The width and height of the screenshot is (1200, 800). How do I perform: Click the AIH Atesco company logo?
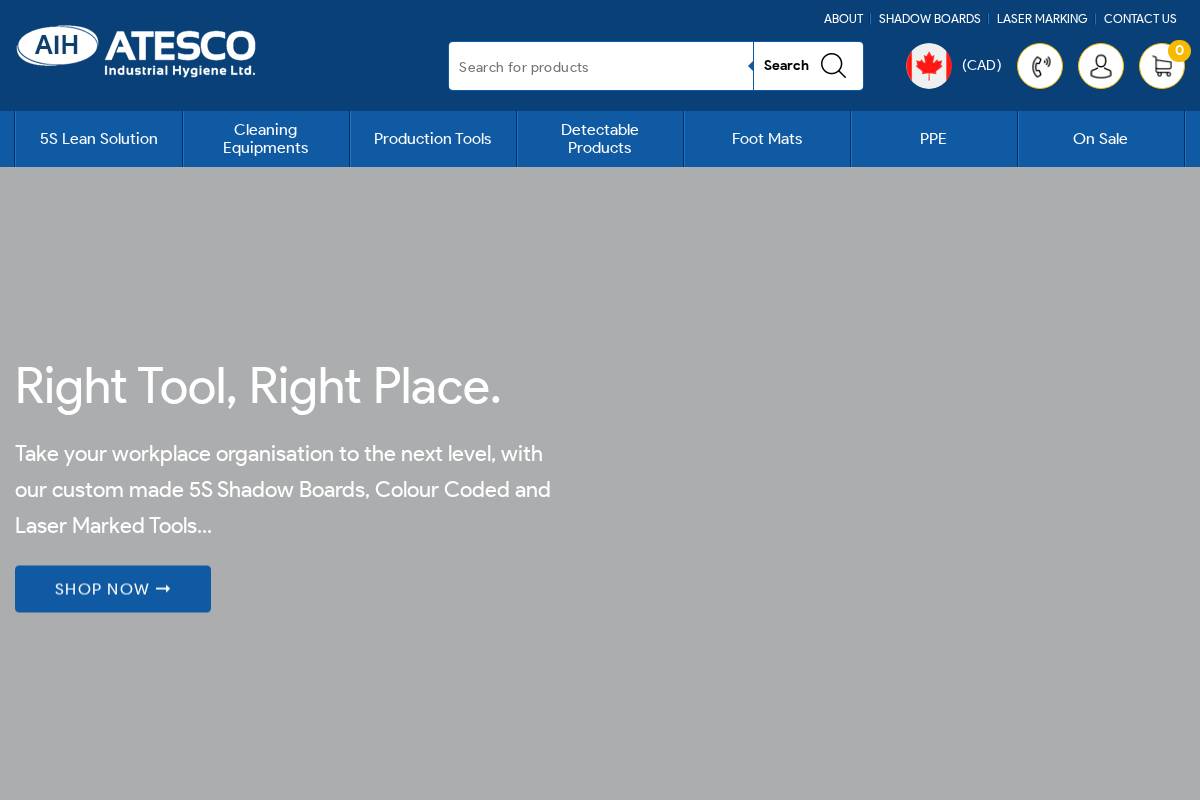pyautogui.click(x=136, y=51)
